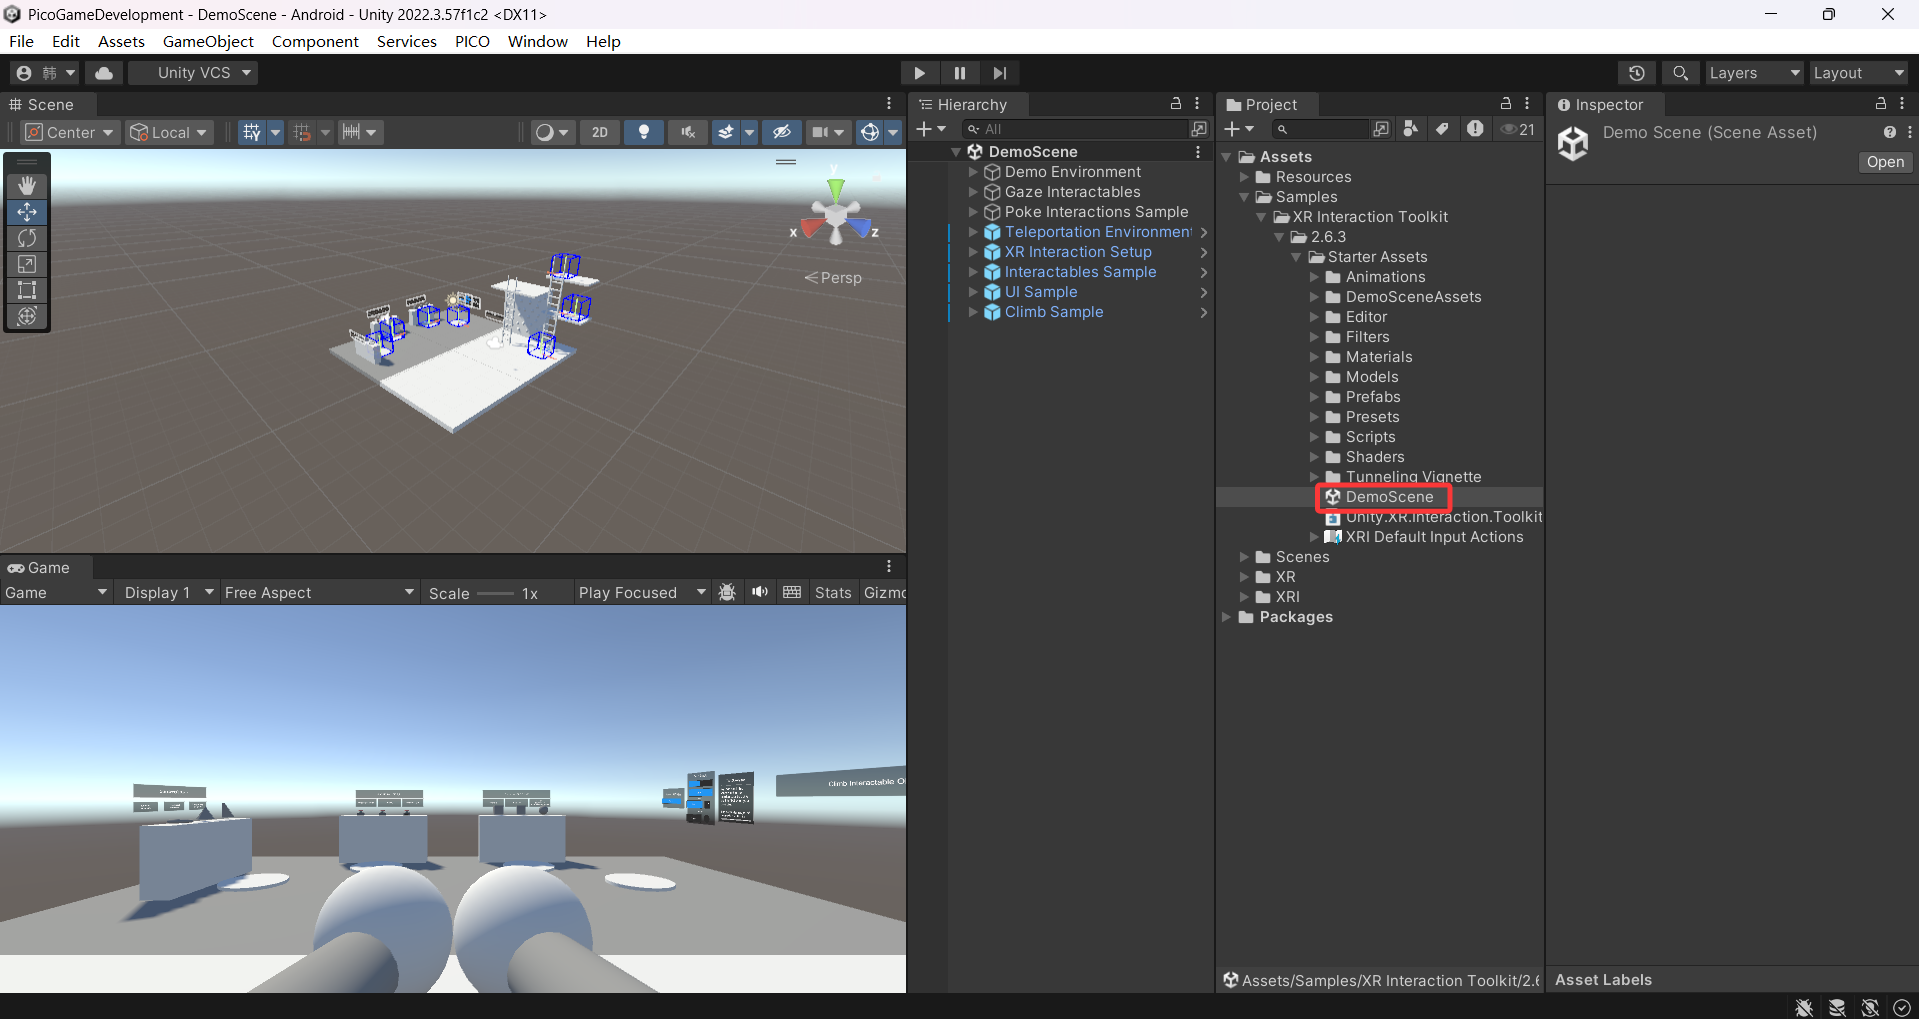
Task: Select the Rect tool
Action: coord(27,290)
